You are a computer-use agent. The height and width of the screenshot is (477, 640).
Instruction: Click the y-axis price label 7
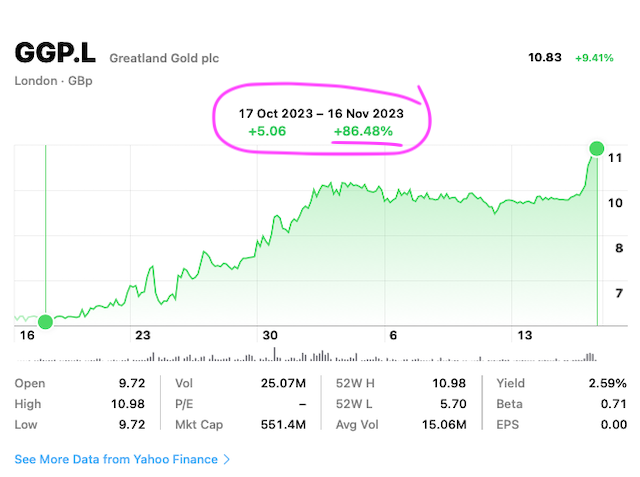click(619, 293)
